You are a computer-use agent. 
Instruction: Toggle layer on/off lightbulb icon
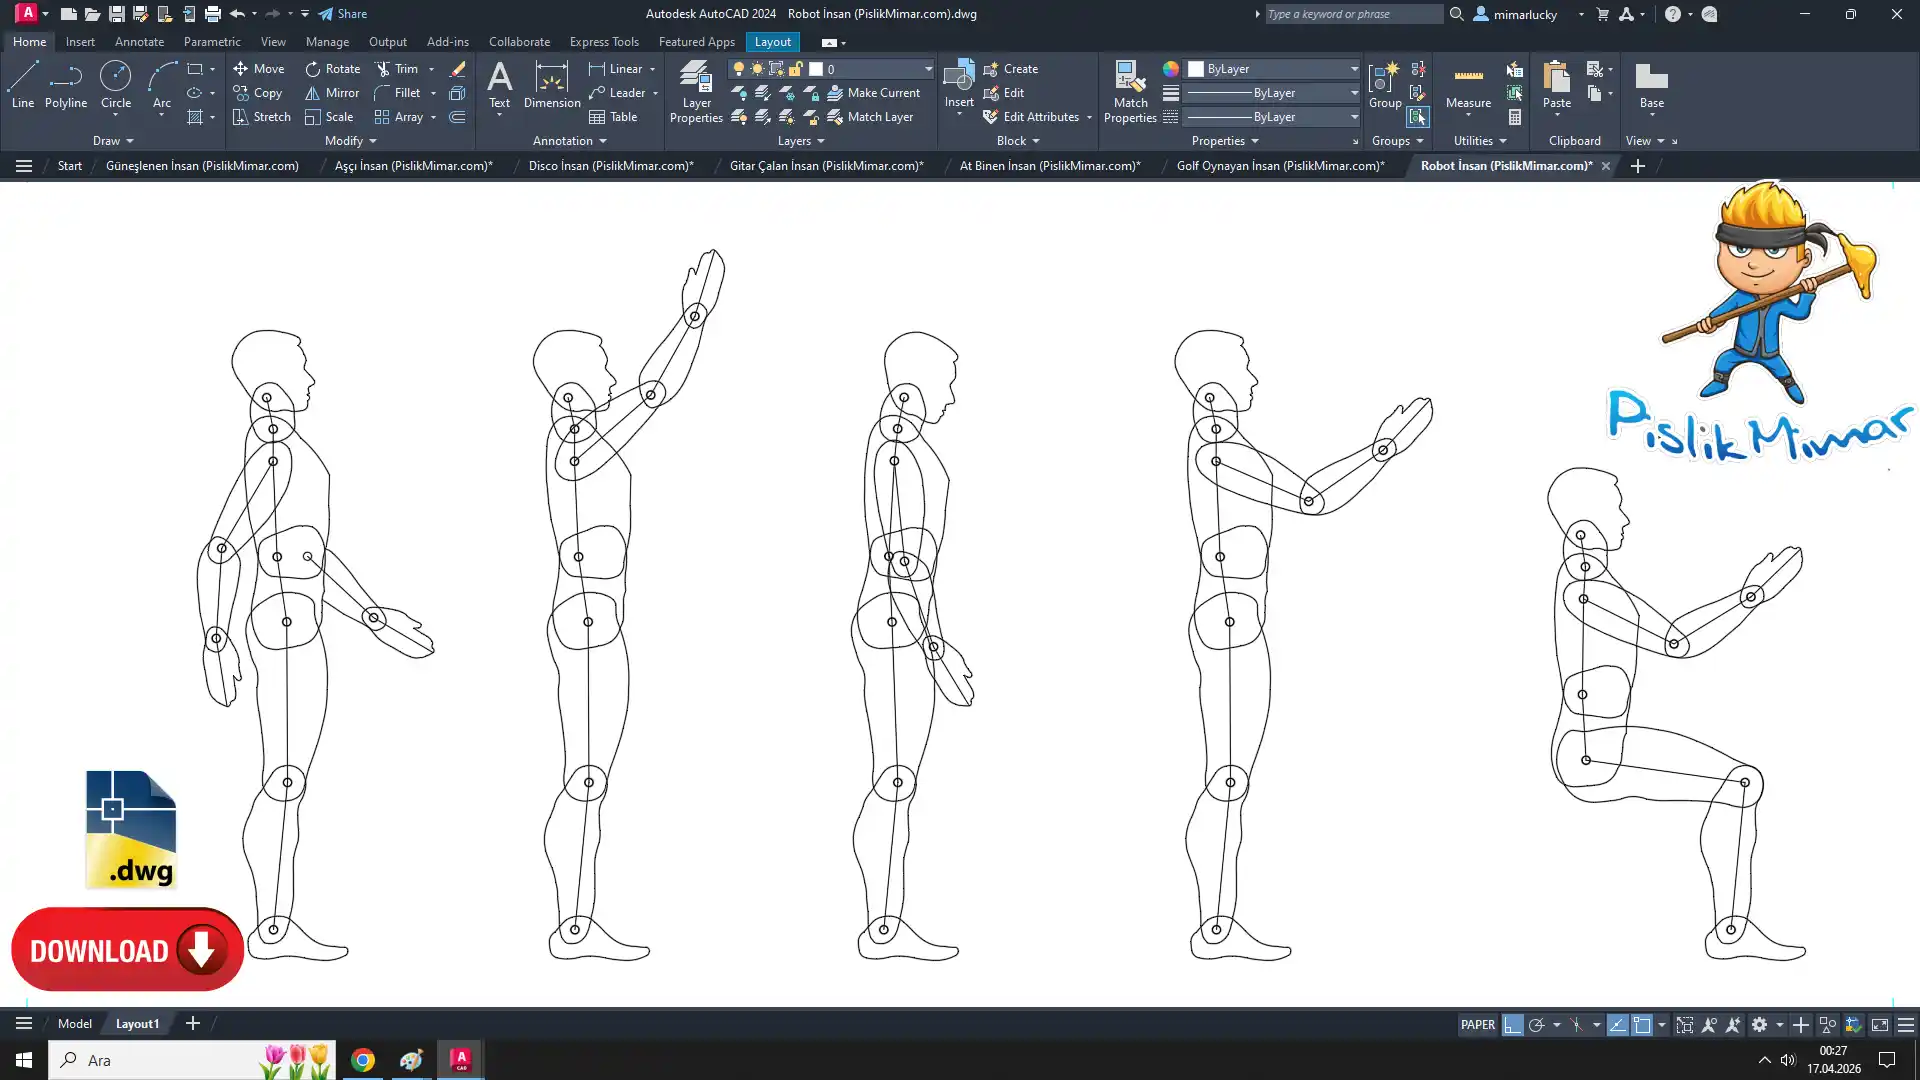(x=739, y=69)
